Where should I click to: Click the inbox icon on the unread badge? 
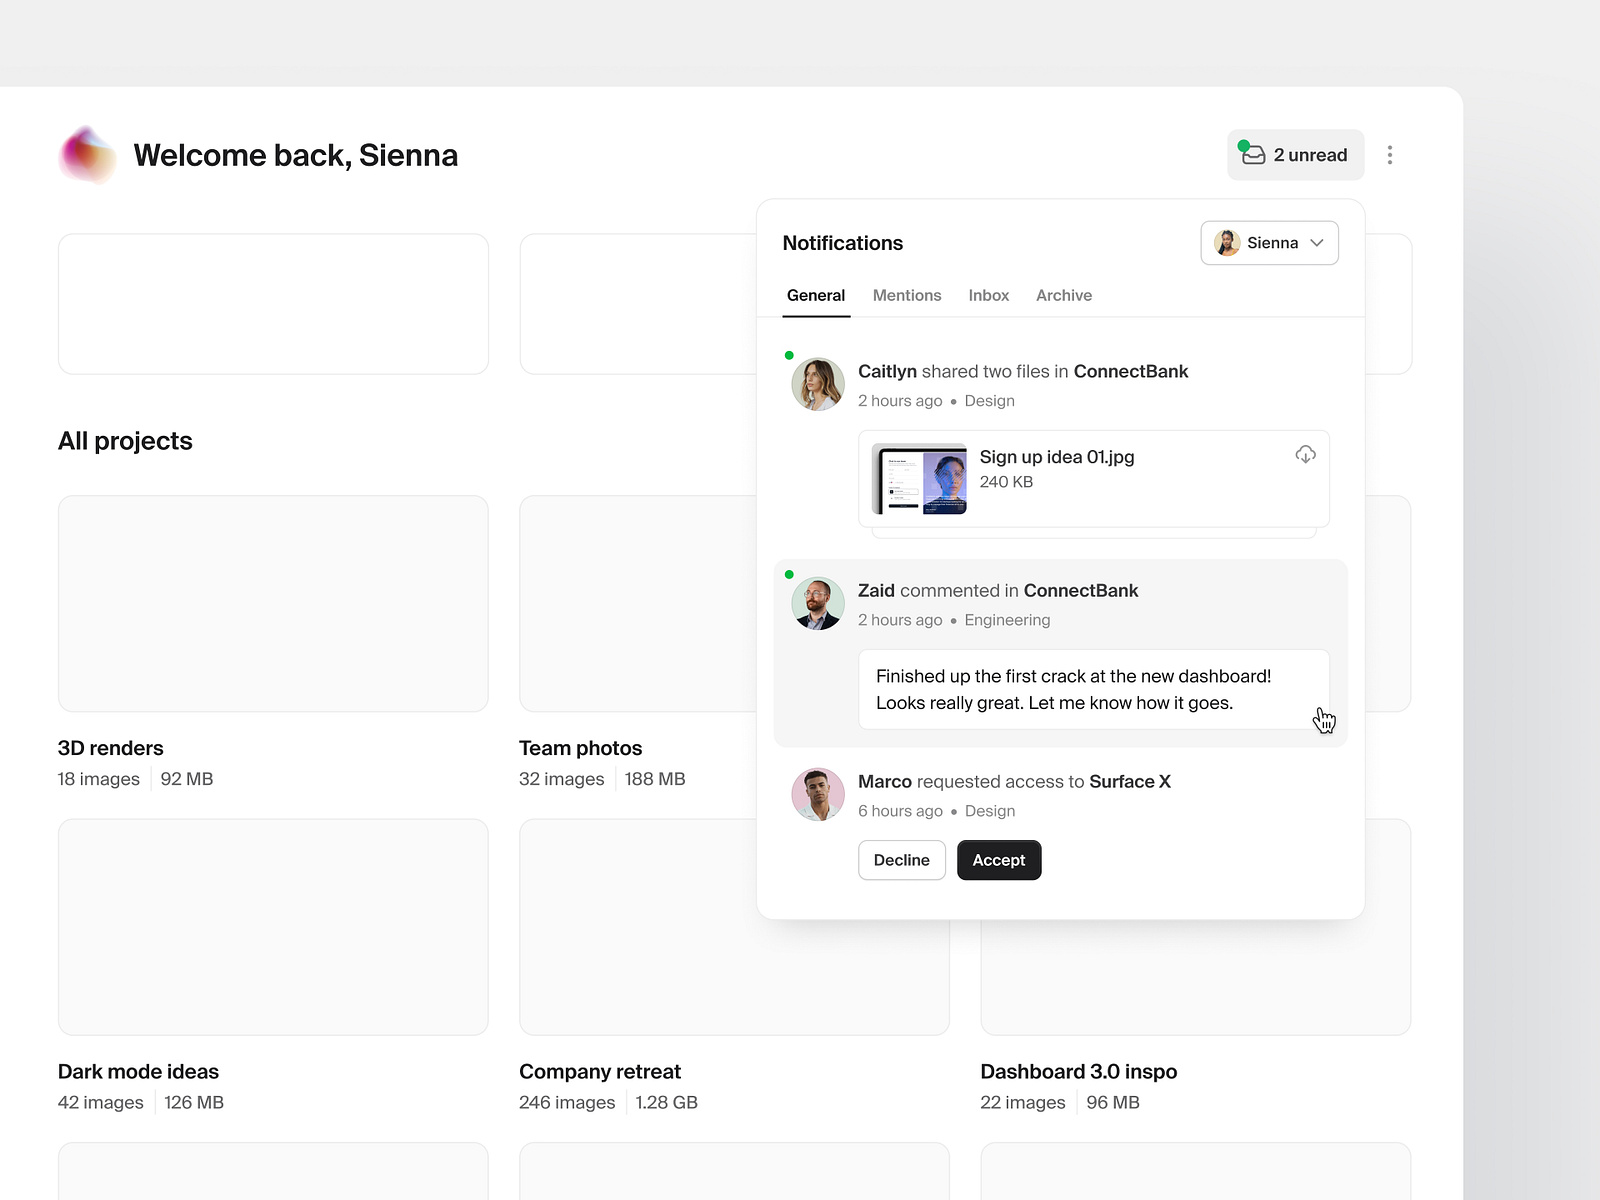click(1253, 155)
